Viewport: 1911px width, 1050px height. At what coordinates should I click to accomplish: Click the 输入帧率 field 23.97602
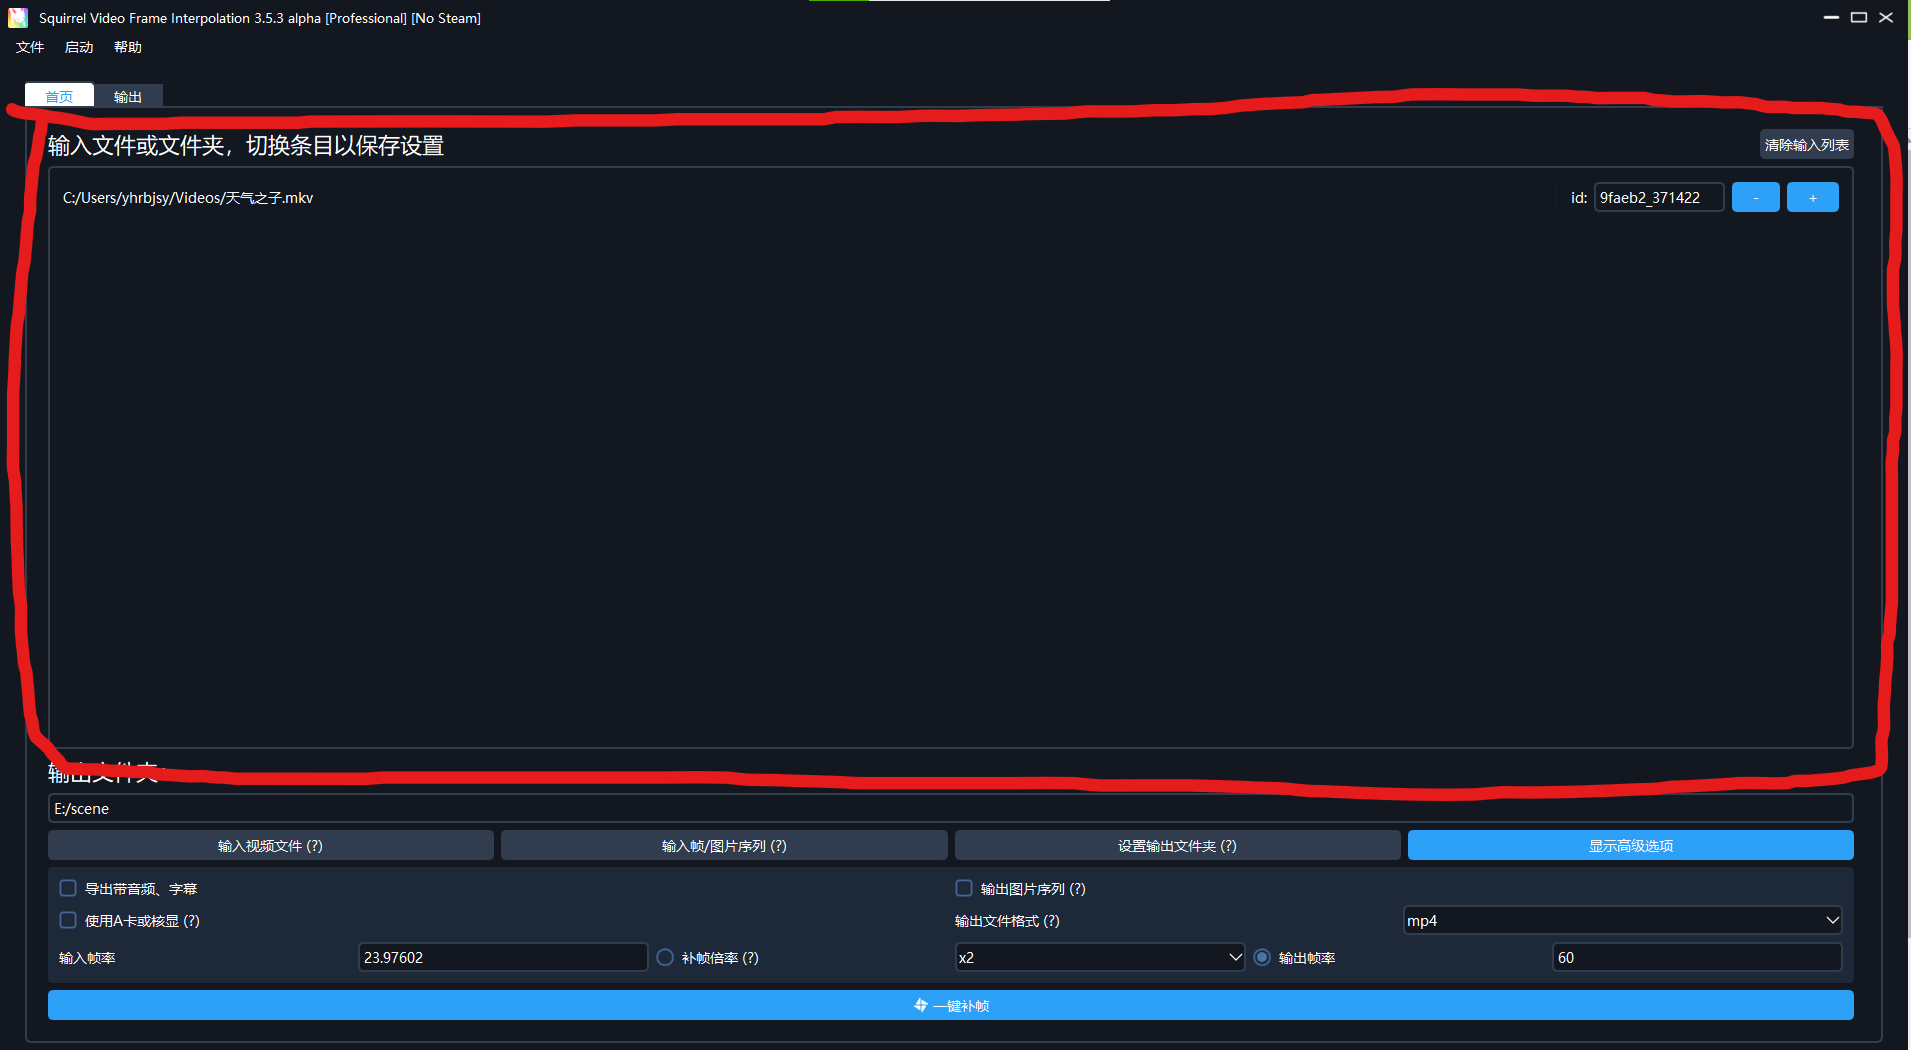click(x=502, y=958)
